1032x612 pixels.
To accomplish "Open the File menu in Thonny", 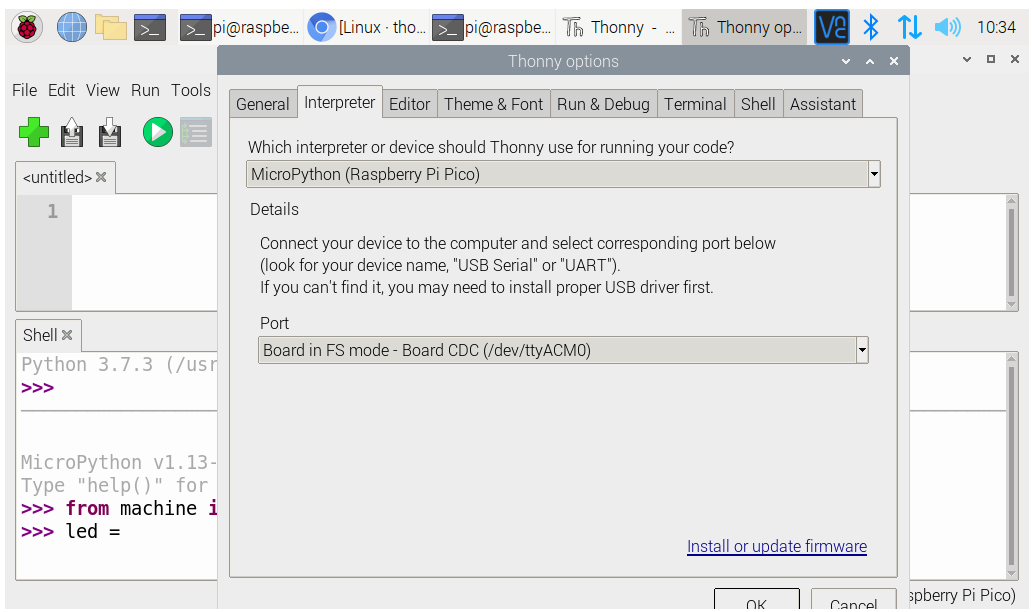I will point(24,90).
